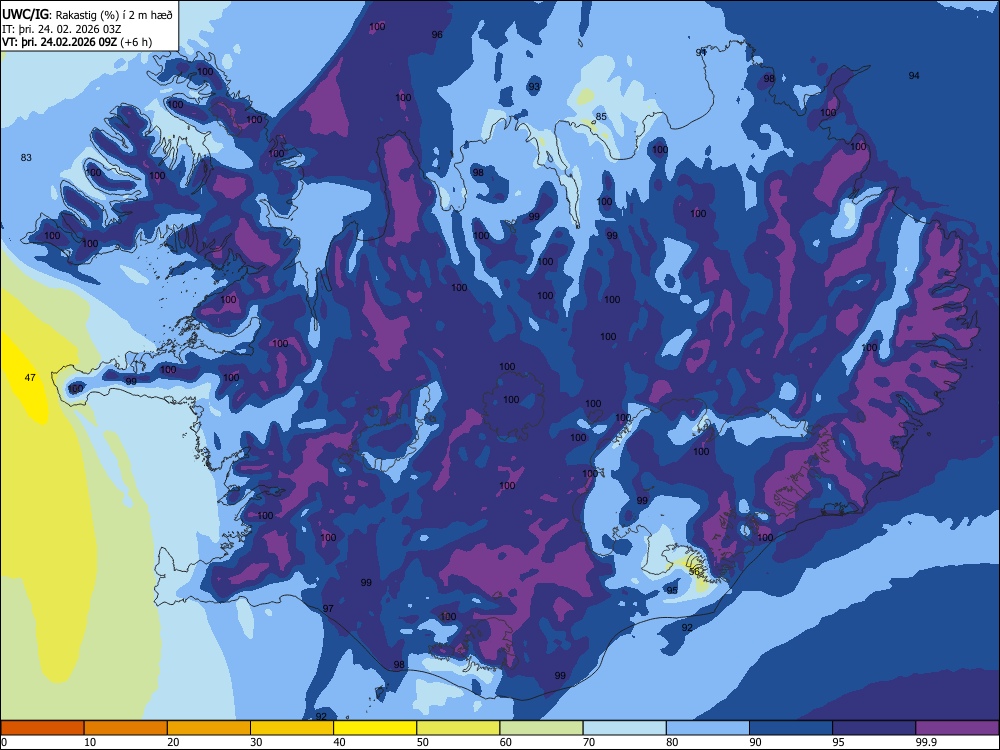
Task: Click the '85' value in the northern light patch
Action: coord(601,117)
